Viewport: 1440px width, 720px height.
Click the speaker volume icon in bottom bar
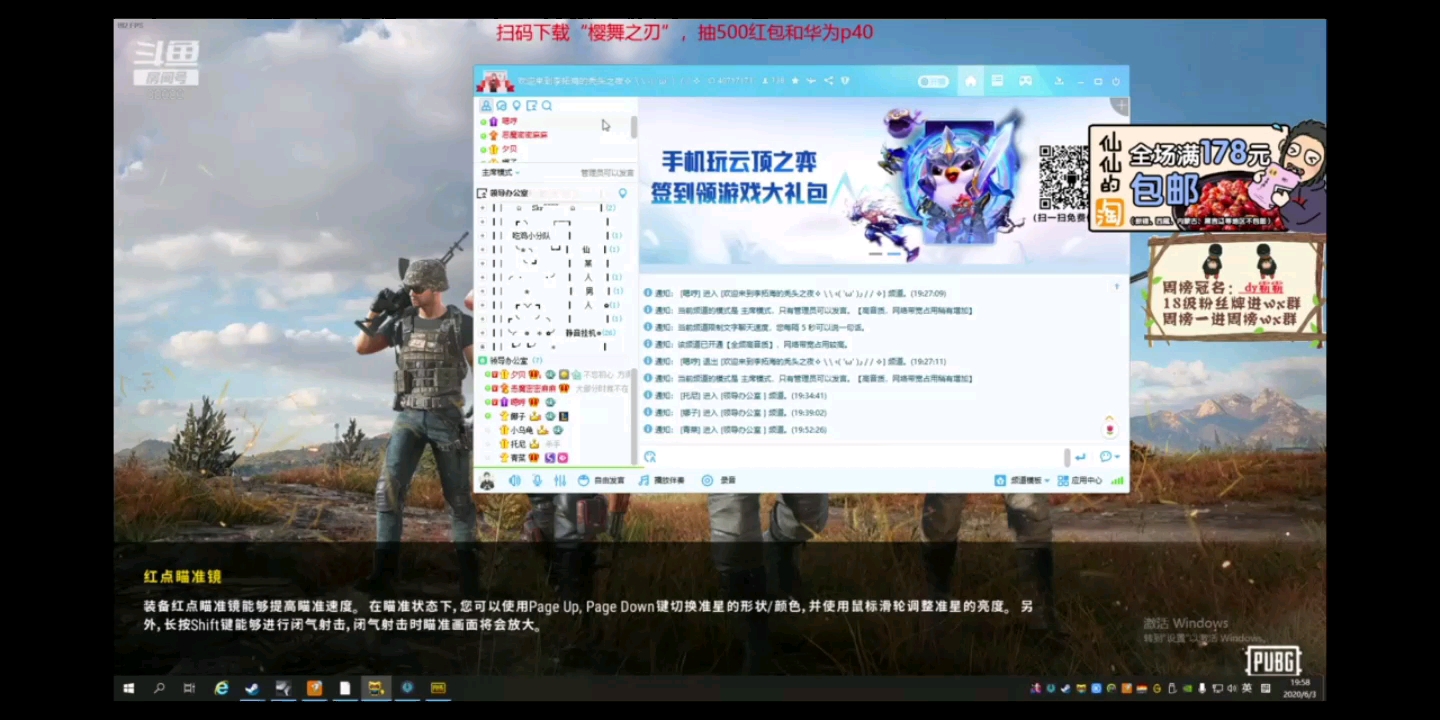[x=514, y=480]
